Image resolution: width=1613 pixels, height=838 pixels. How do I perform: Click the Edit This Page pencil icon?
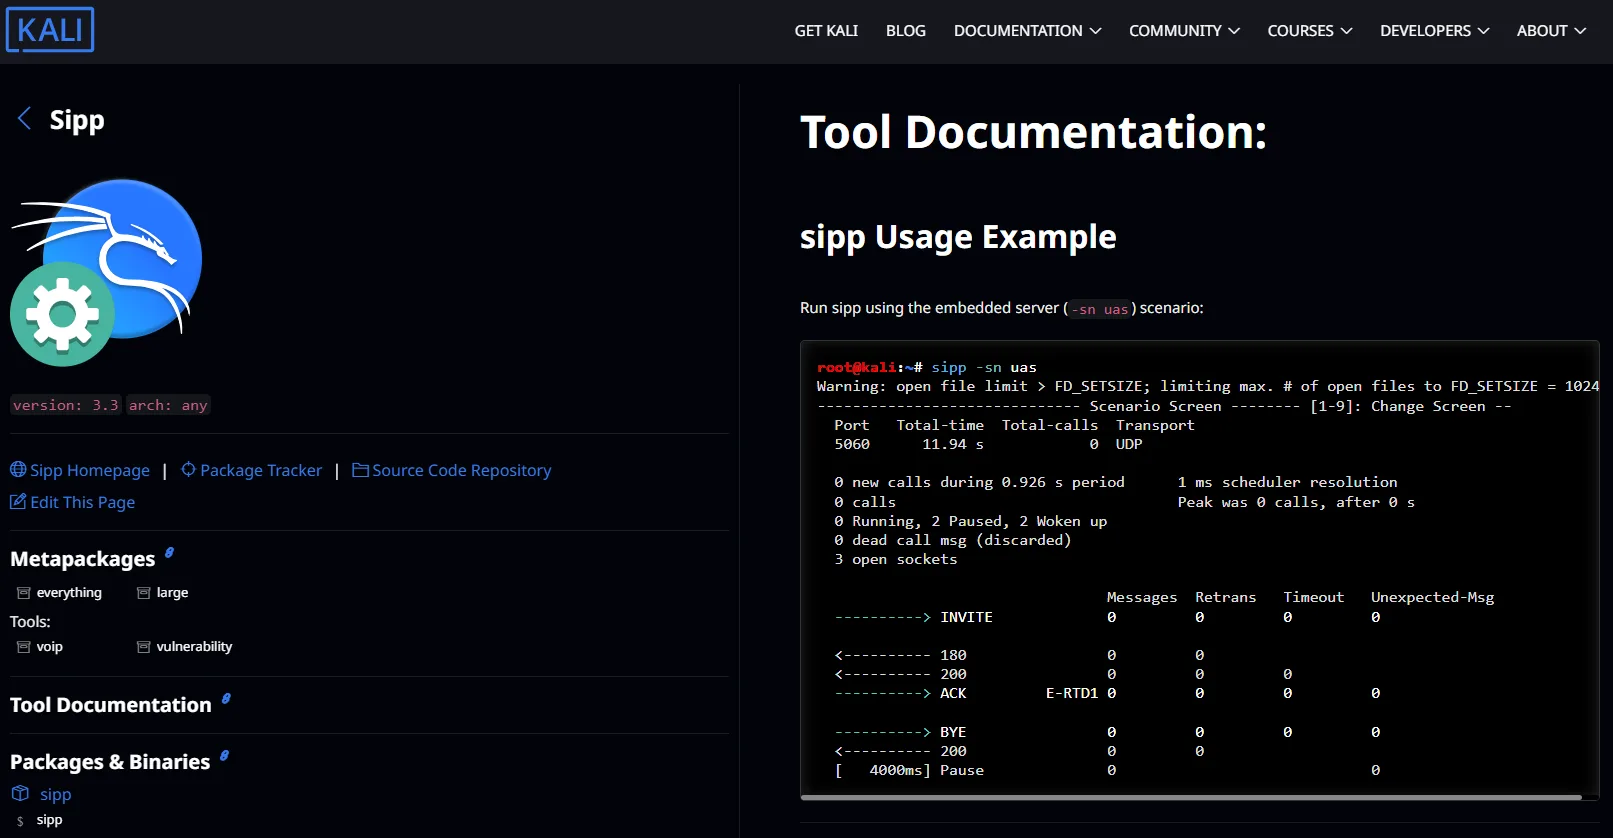(18, 502)
